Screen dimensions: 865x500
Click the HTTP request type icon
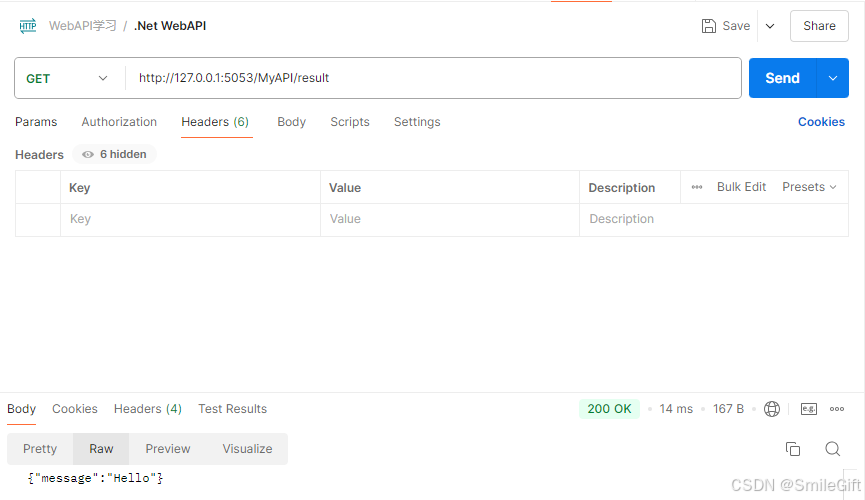pos(28,26)
